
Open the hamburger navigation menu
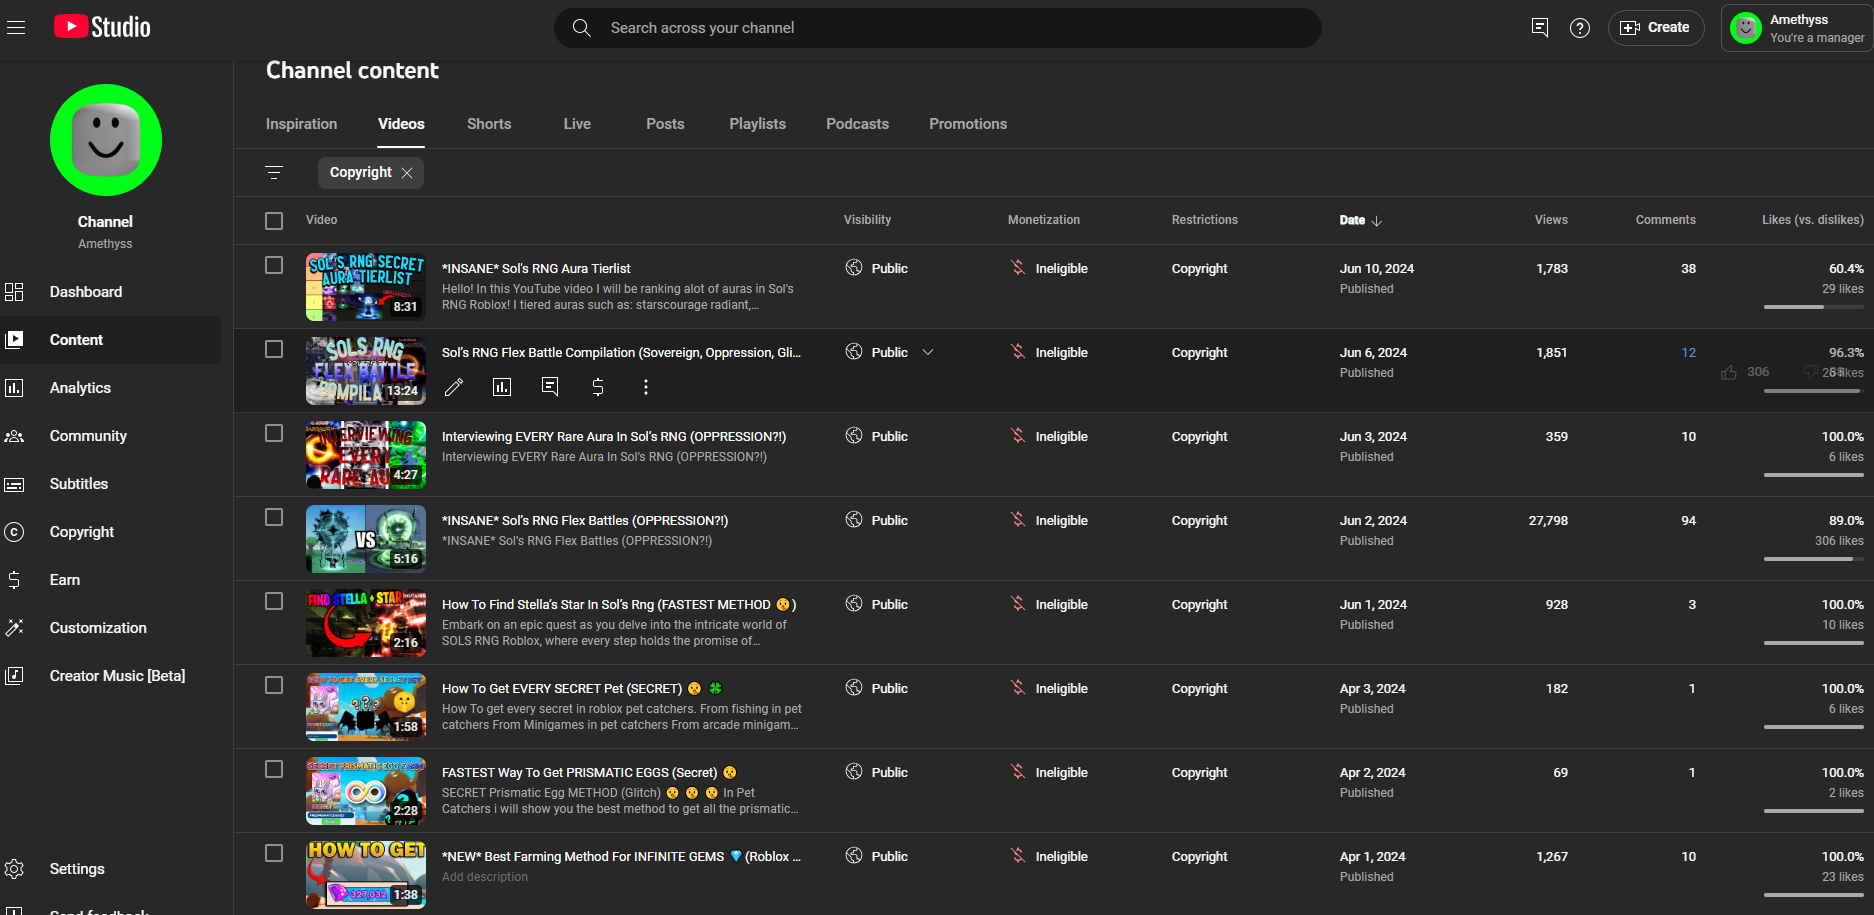(16, 27)
